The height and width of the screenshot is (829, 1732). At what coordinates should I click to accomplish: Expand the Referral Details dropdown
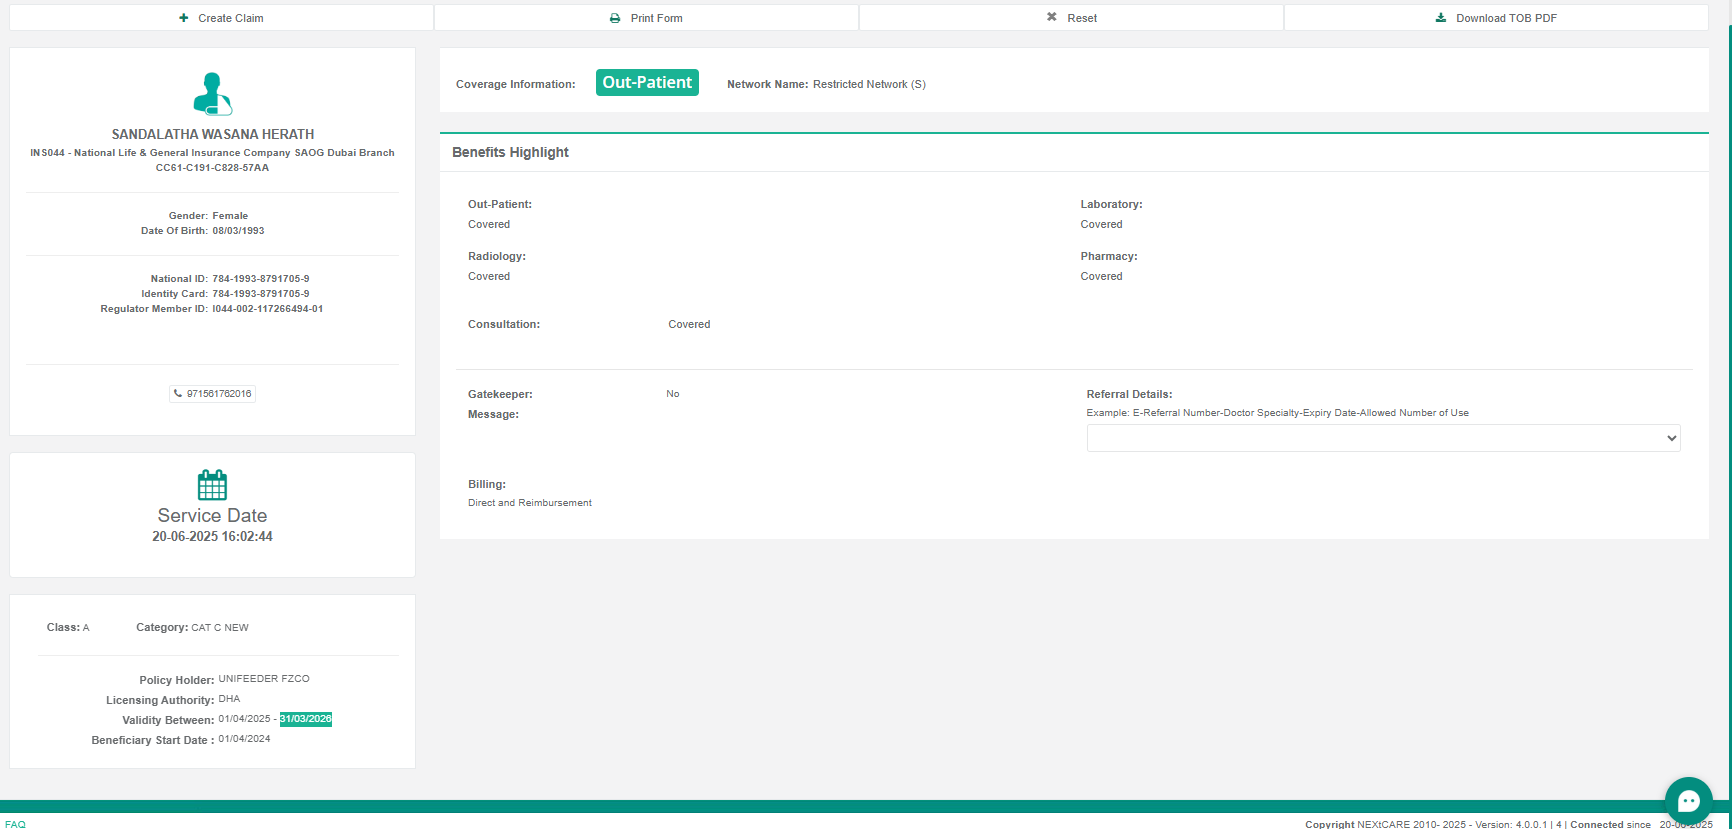pos(1383,438)
